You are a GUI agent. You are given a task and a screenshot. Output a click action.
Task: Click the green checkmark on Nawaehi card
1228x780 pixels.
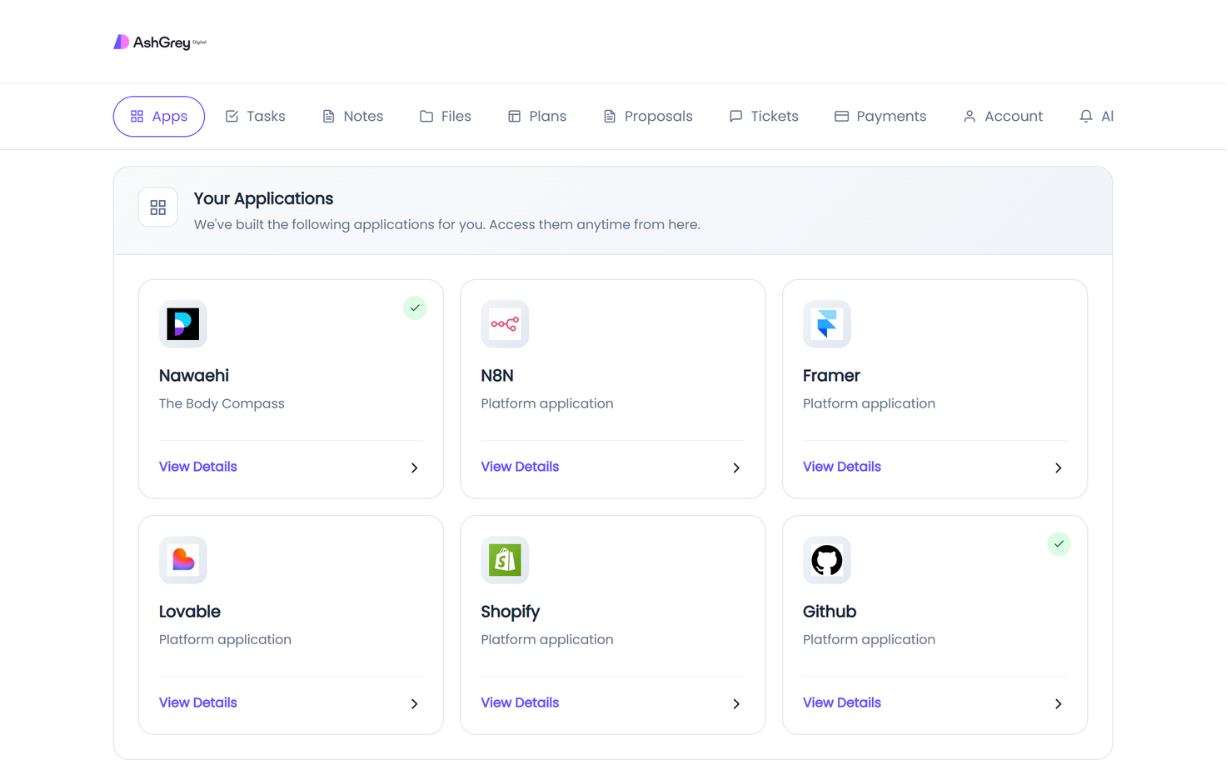click(415, 308)
